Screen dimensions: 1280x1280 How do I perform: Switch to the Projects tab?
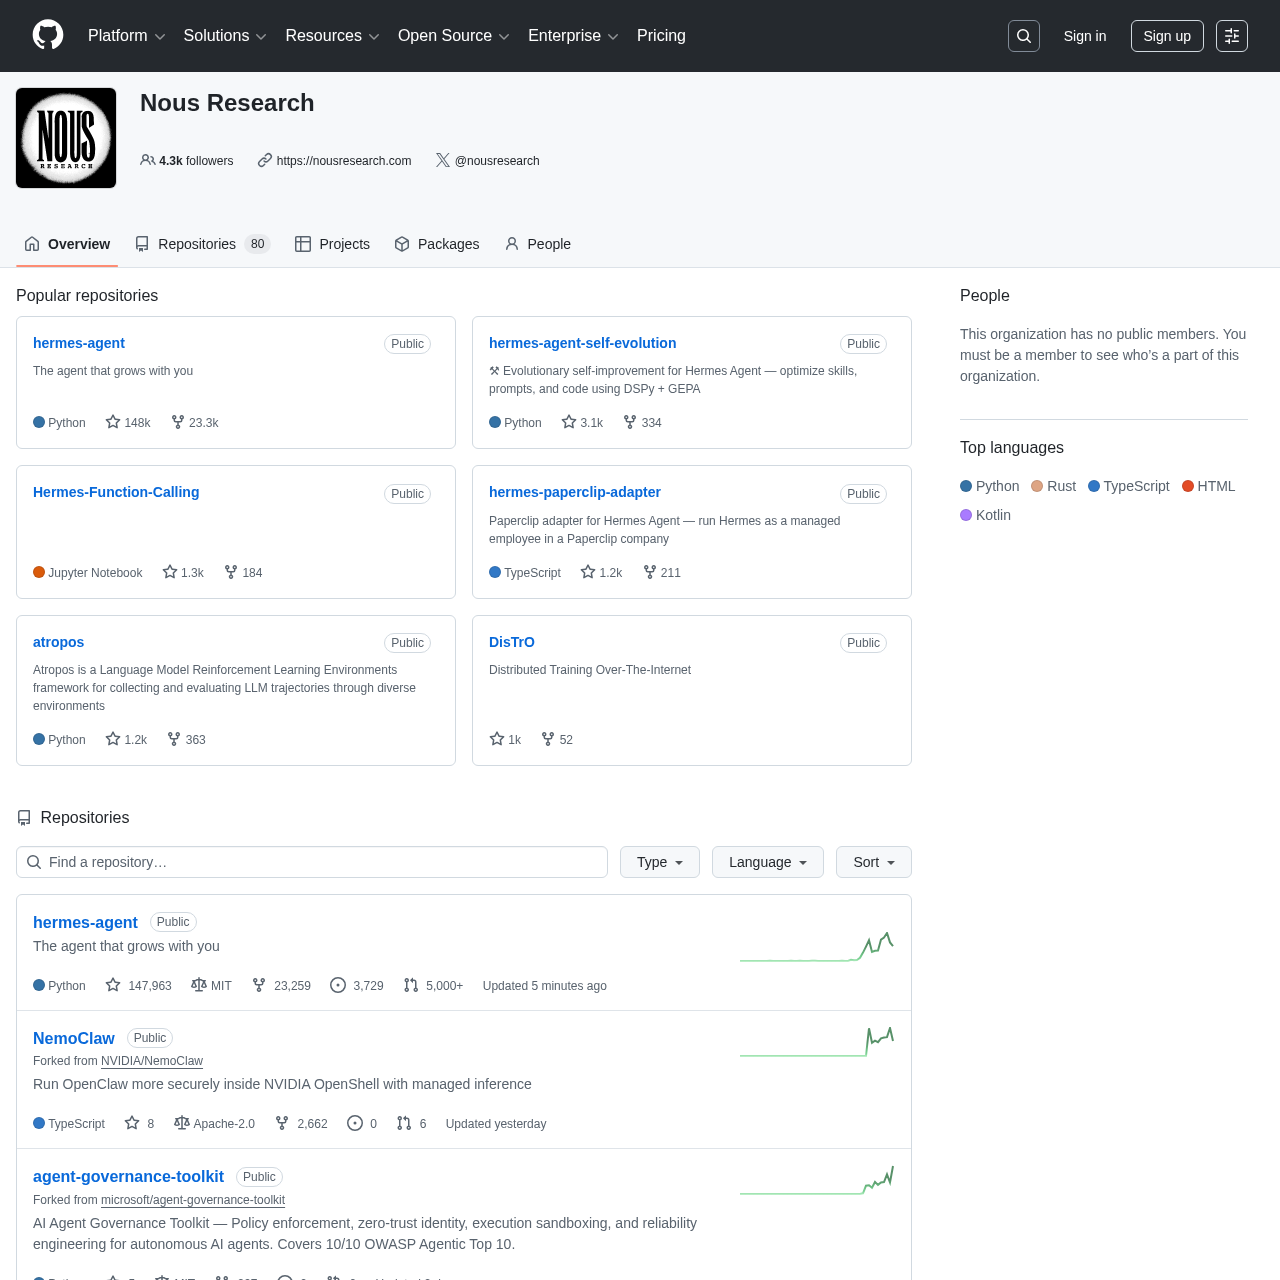pos(332,244)
